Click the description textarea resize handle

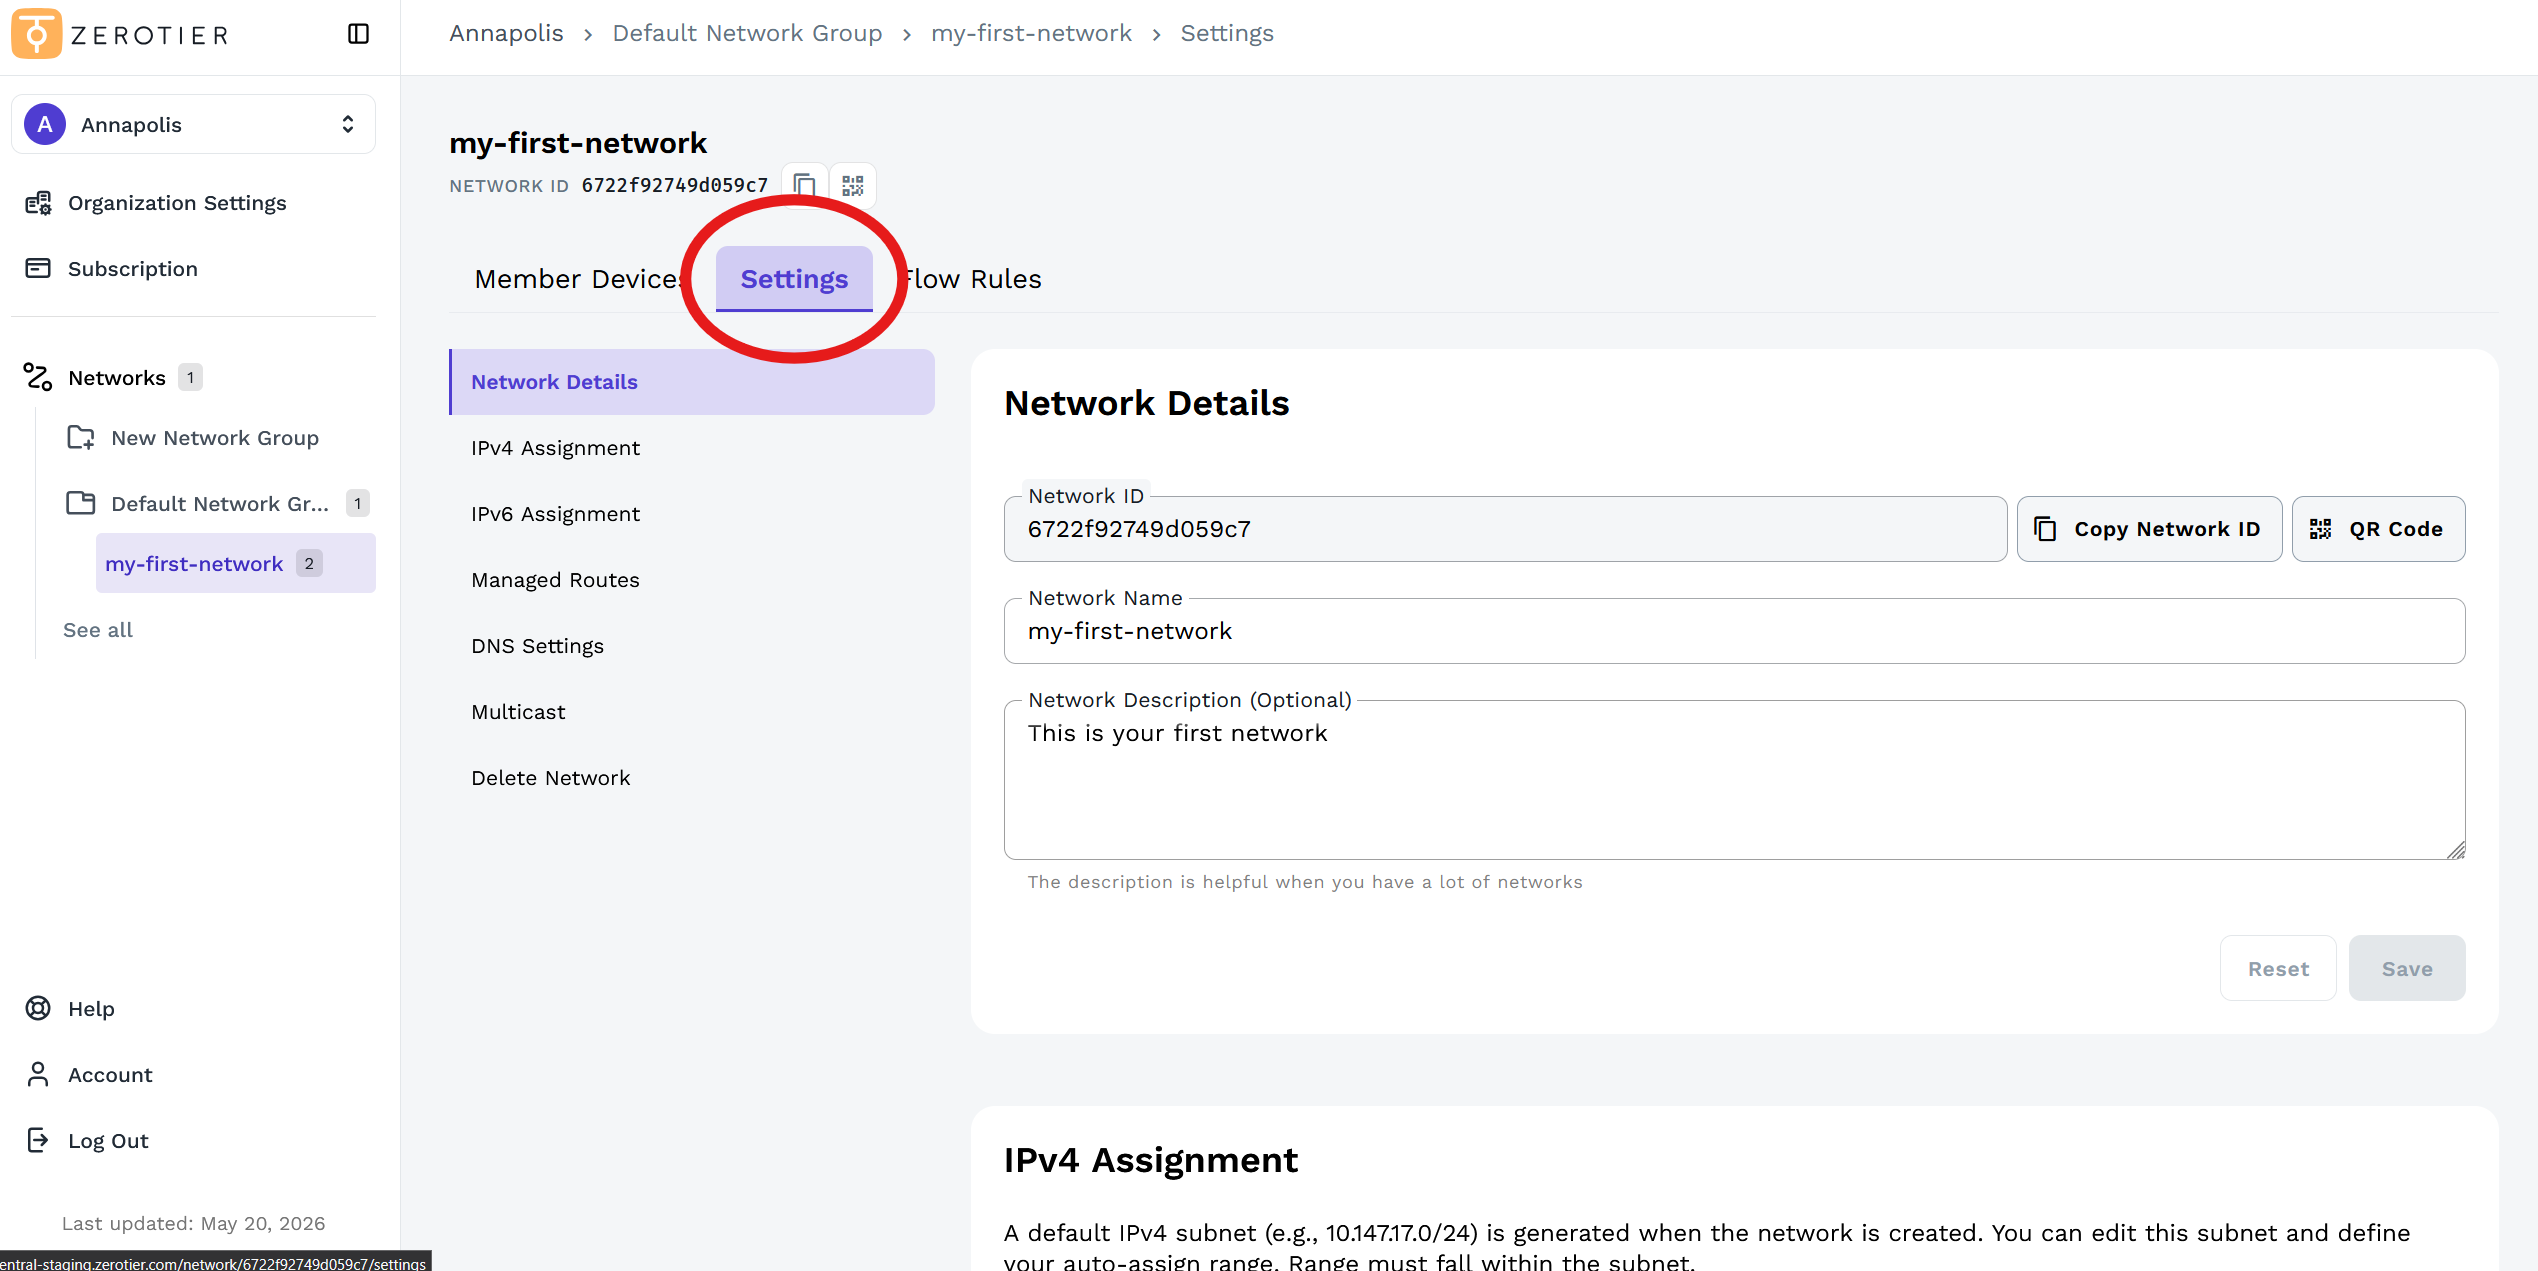pyautogui.click(x=2455, y=850)
